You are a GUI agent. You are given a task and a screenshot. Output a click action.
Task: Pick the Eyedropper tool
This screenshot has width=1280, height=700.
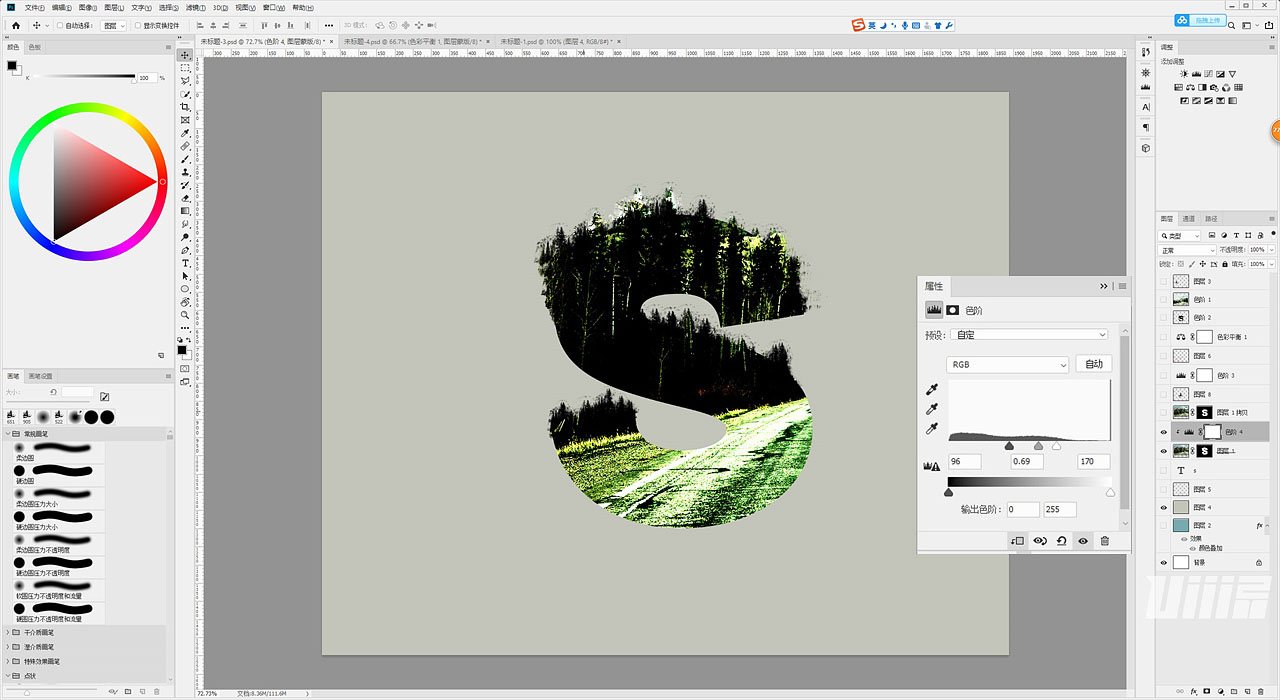coord(185,134)
